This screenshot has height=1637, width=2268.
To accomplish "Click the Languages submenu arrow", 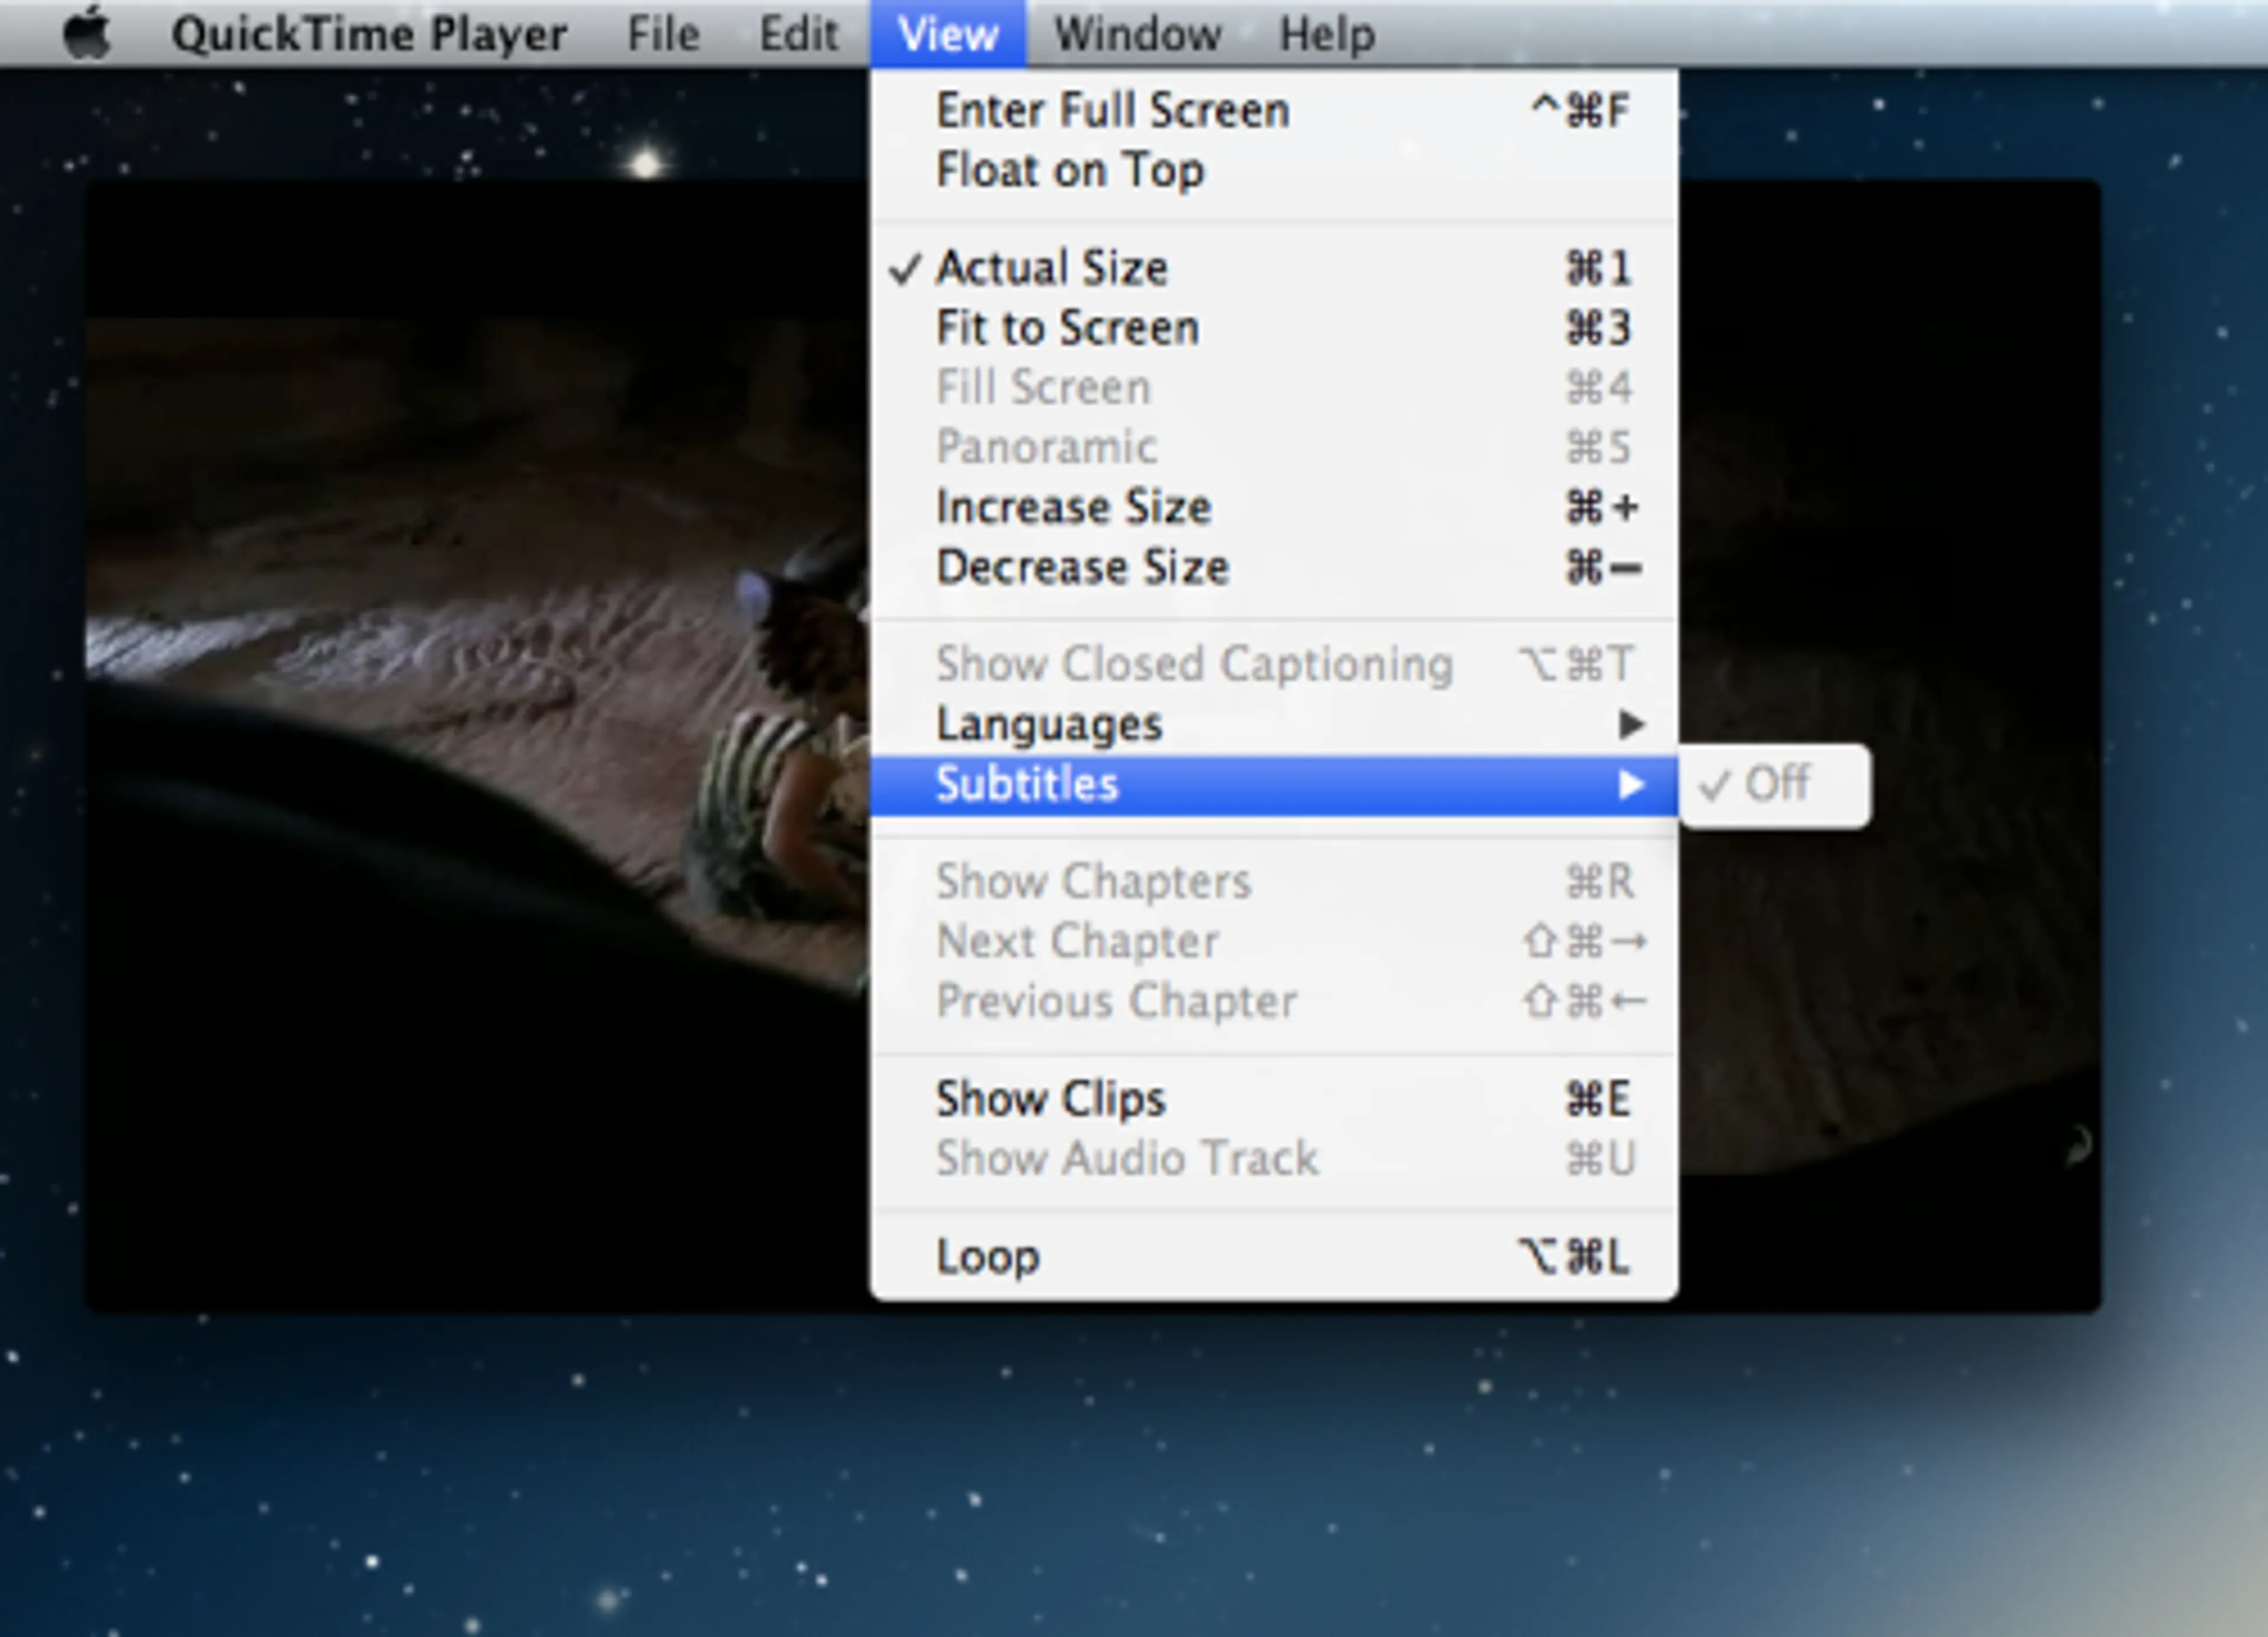I will pyautogui.click(x=1631, y=724).
